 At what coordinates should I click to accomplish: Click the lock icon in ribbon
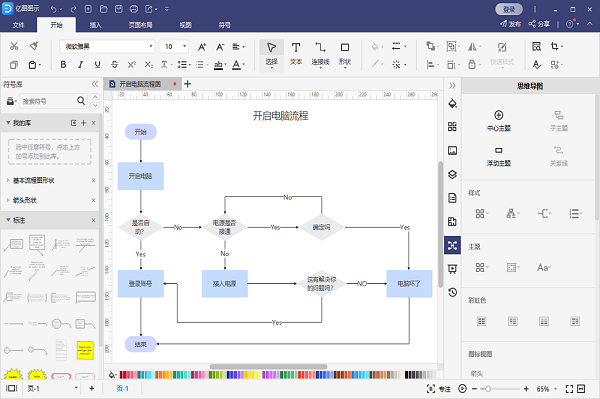(x=472, y=64)
